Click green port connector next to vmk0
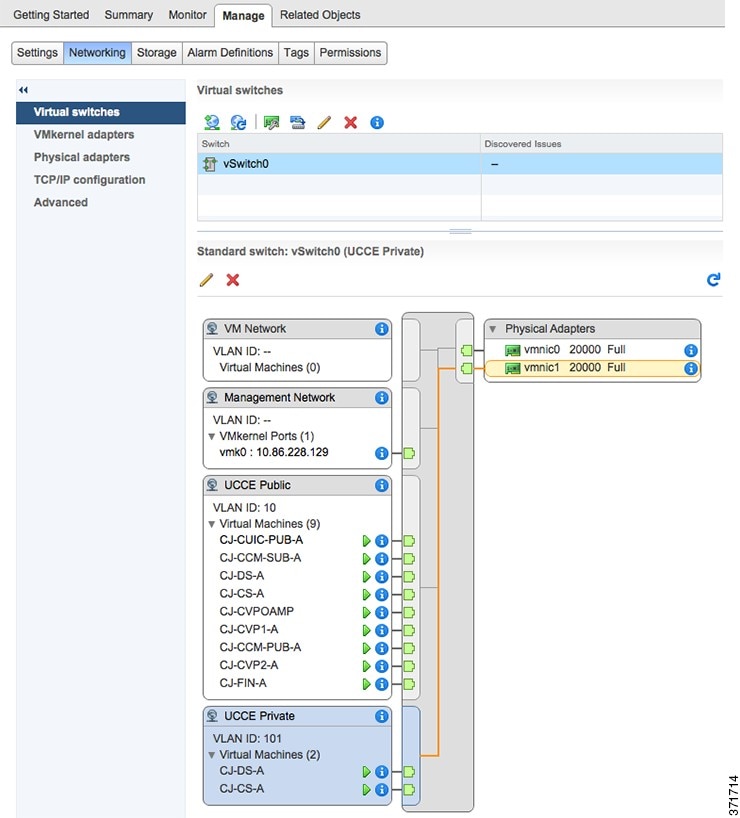This screenshot has height=818, width=740. (409, 453)
